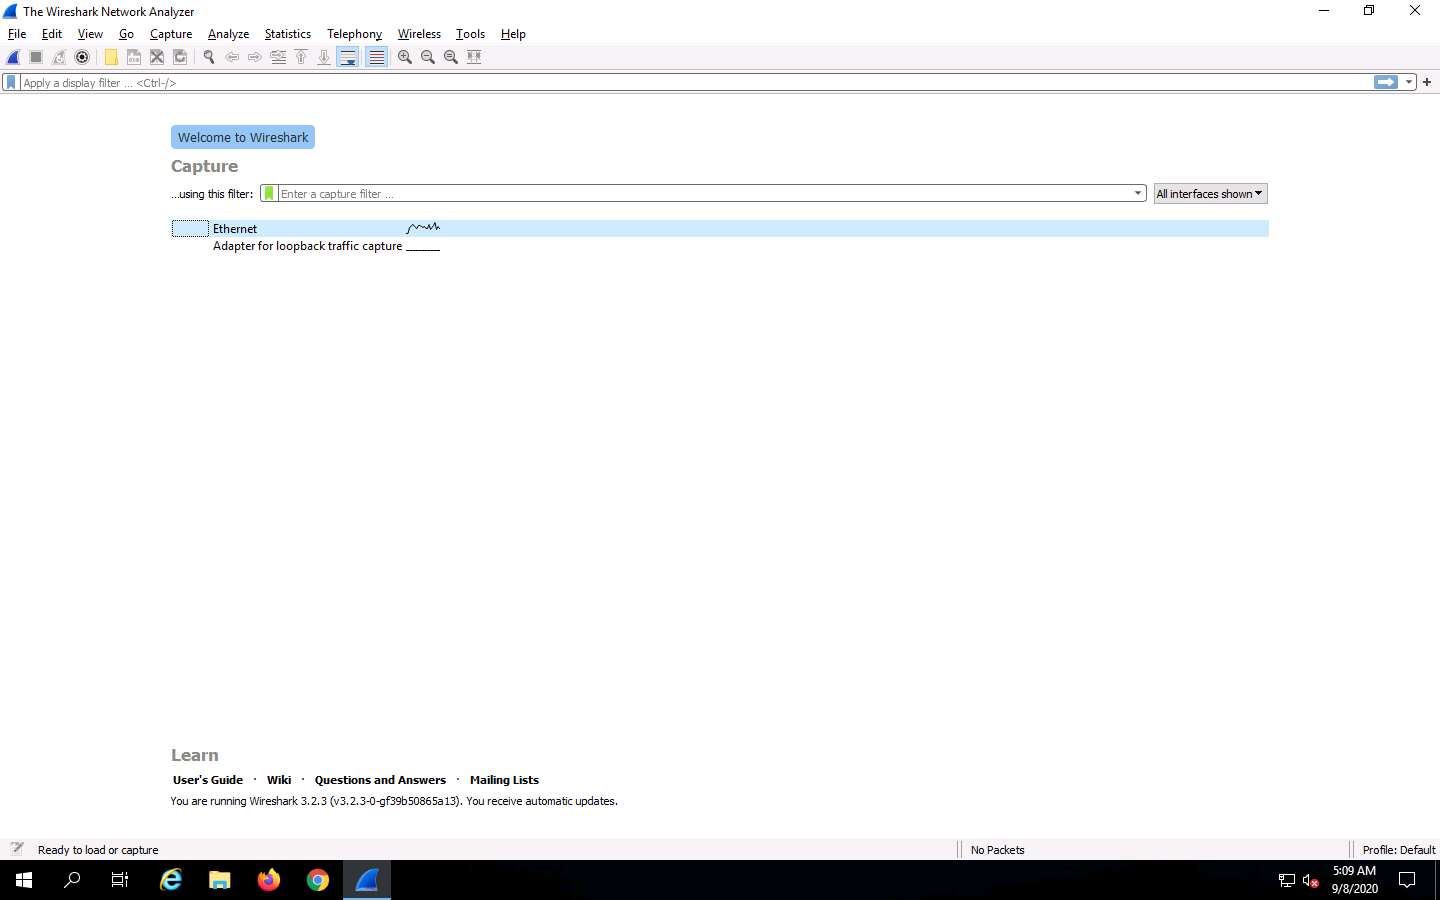Viewport: 1440px width, 900px height.
Task: Expand the capture filter history dropdown
Action: tap(1137, 193)
